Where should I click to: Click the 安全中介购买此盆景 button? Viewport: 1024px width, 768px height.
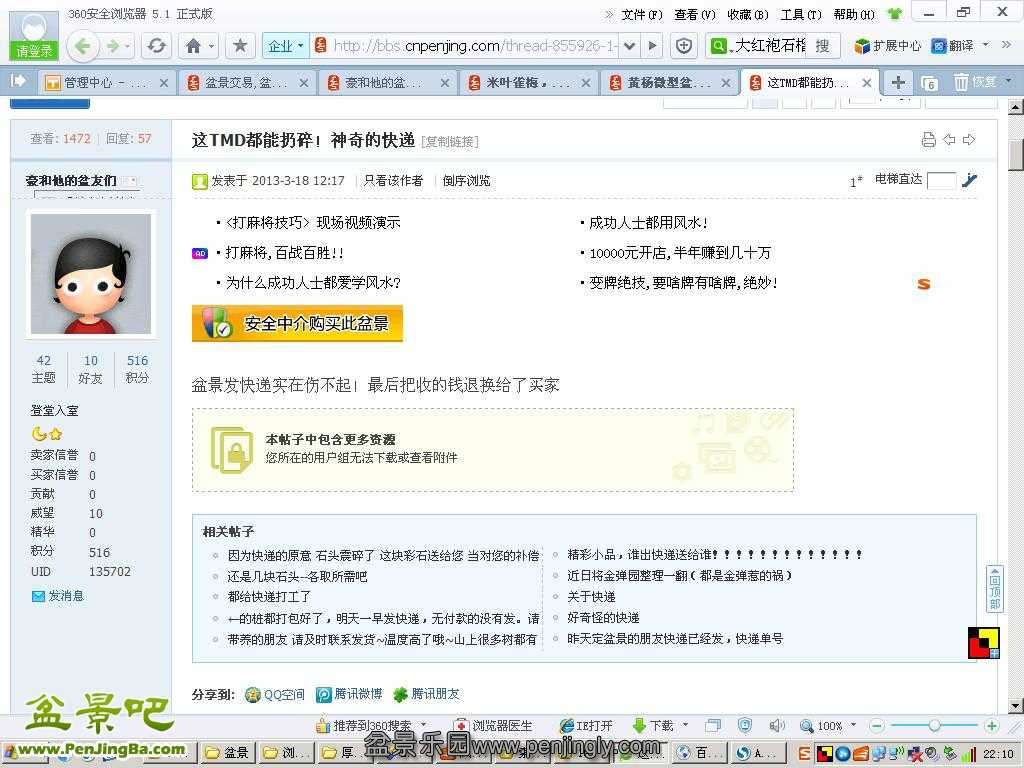tap(297, 324)
